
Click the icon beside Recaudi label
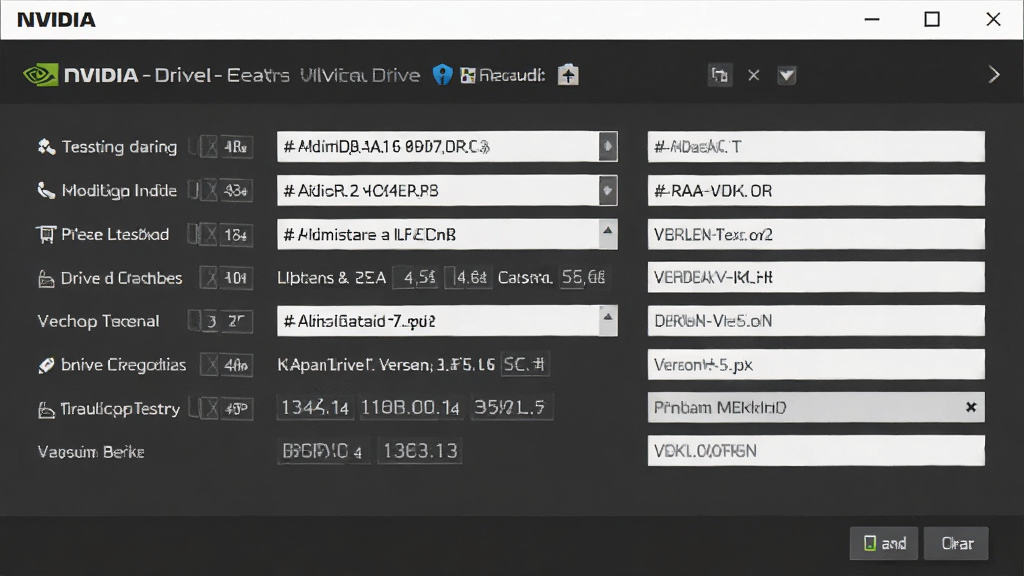pos(468,76)
